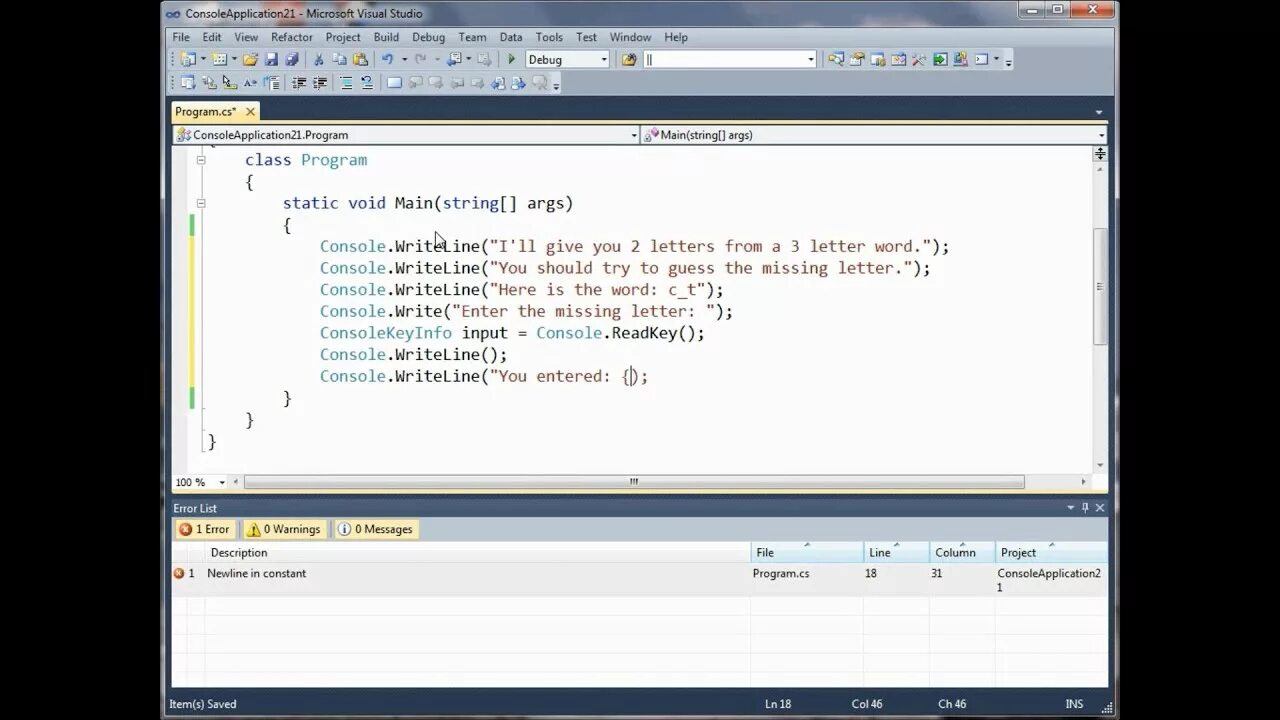Toggle the 0 Warnings filter button

point(284,529)
